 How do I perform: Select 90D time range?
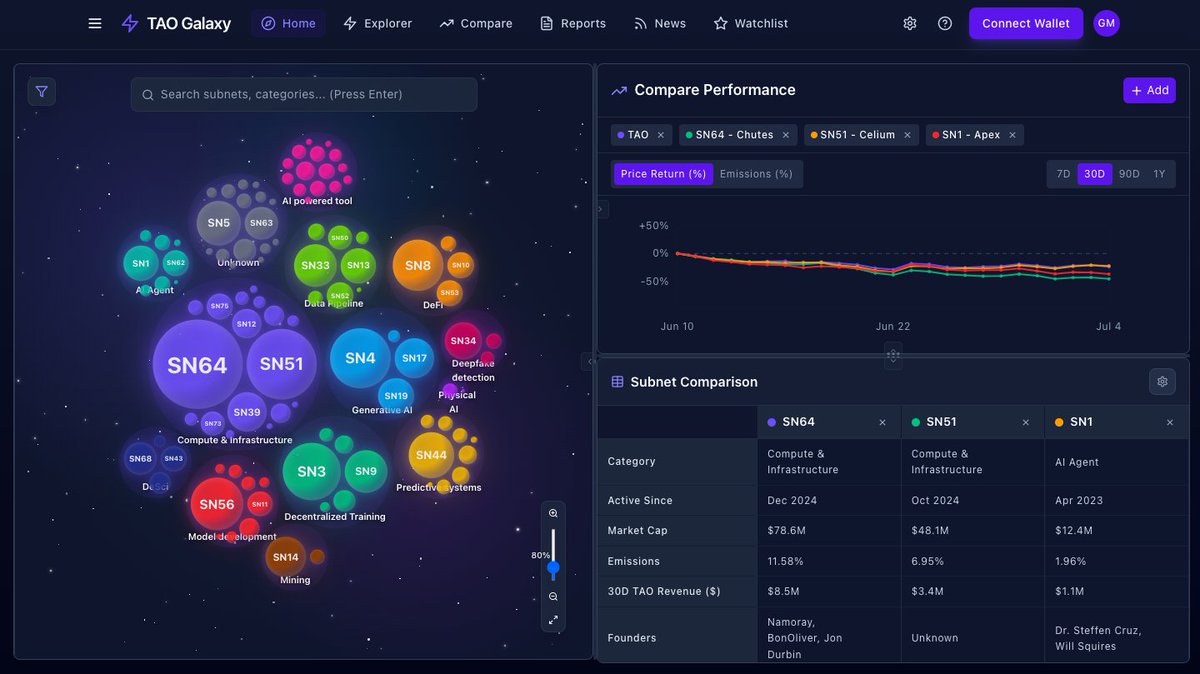[x=1129, y=174]
